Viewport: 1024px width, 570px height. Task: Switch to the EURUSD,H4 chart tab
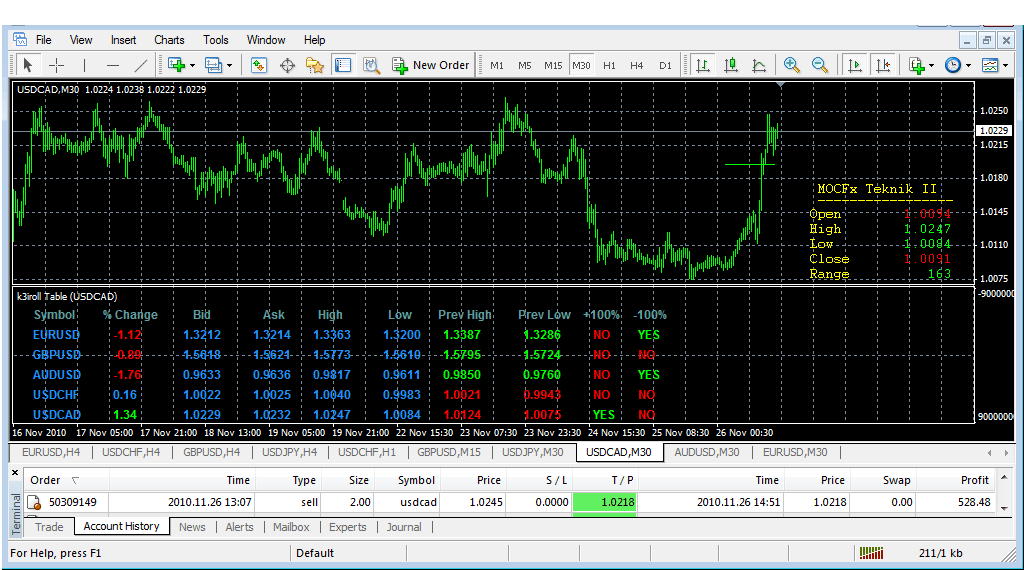(51, 452)
